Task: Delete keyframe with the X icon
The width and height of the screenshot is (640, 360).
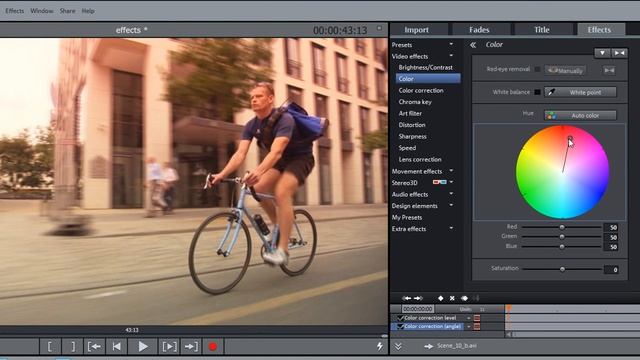Action: (452, 298)
